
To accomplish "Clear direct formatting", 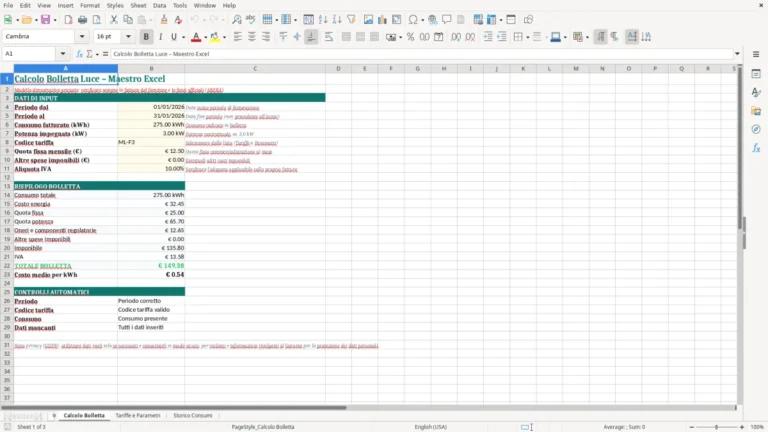I will coord(178,20).
